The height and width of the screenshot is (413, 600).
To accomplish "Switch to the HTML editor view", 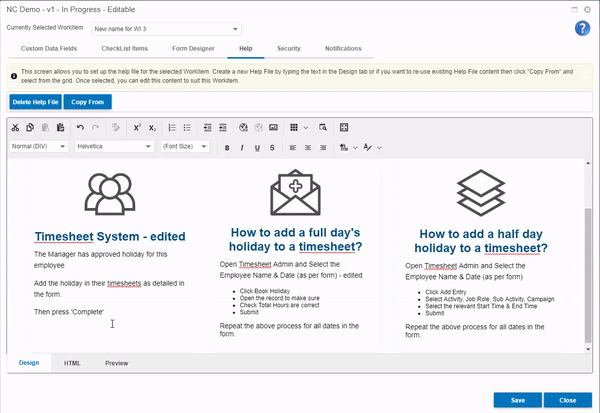I will coord(72,363).
